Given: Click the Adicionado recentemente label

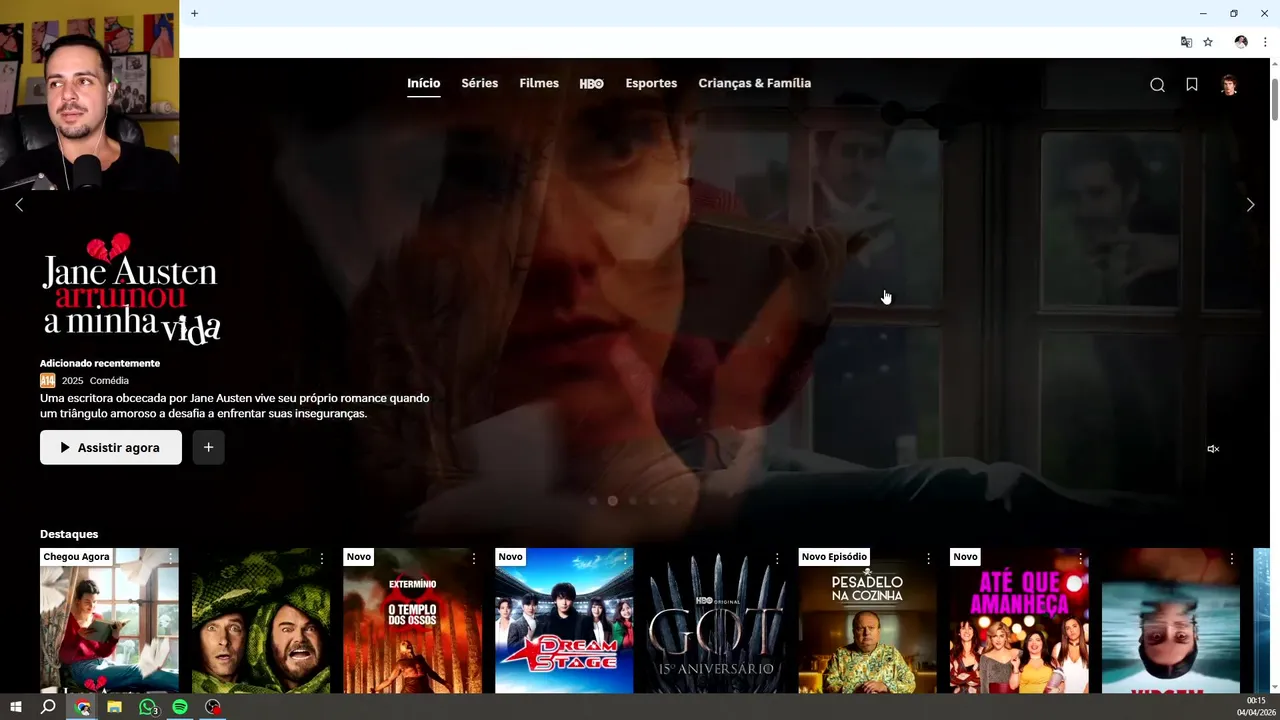Looking at the screenshot, I should click(100, 363).
